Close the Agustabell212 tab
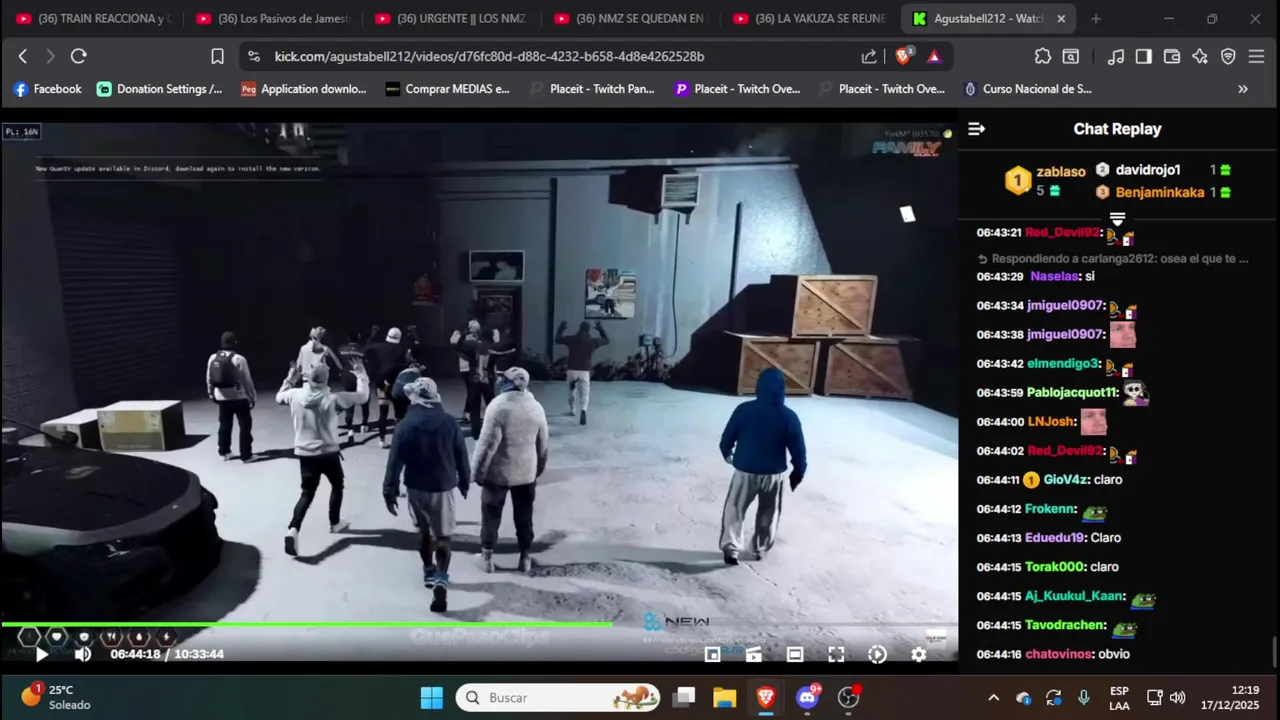 coord(1061,19)
